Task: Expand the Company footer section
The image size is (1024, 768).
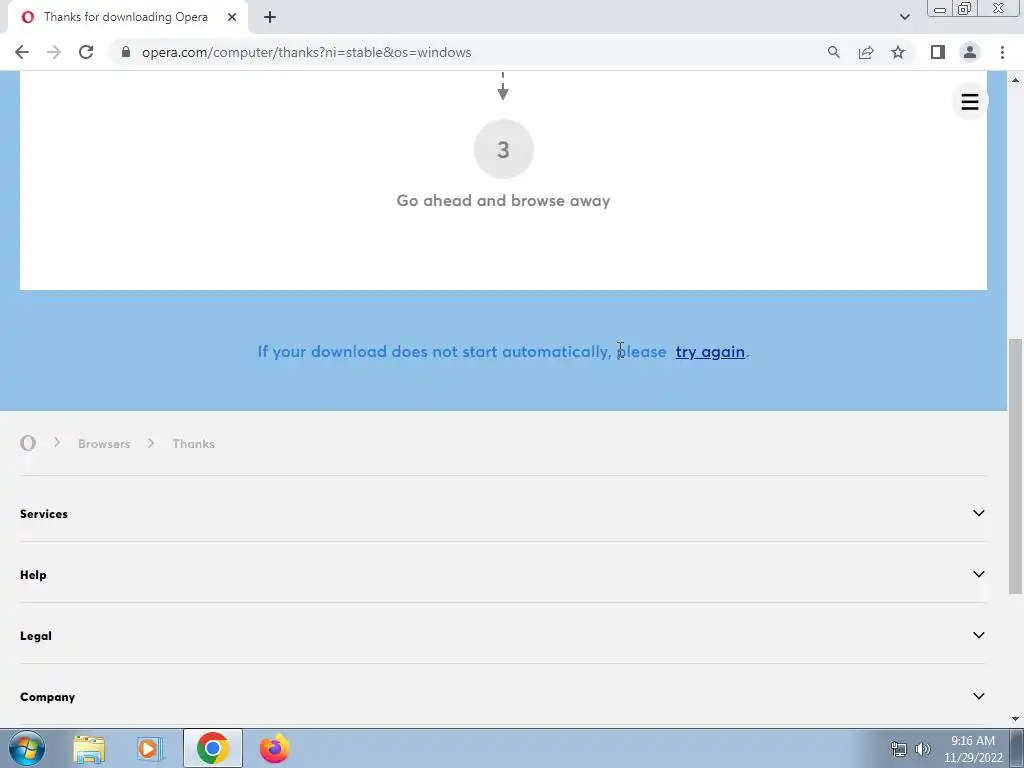Action: pos(978,696)
